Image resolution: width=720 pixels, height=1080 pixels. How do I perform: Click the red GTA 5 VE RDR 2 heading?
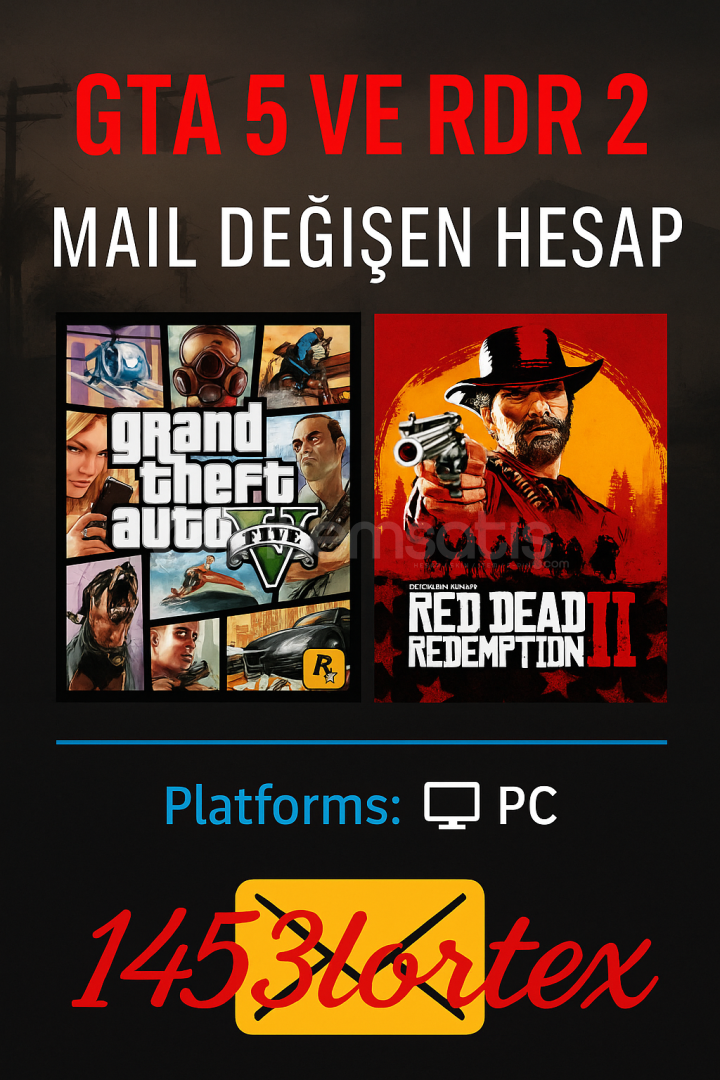(x=361, y=116)
